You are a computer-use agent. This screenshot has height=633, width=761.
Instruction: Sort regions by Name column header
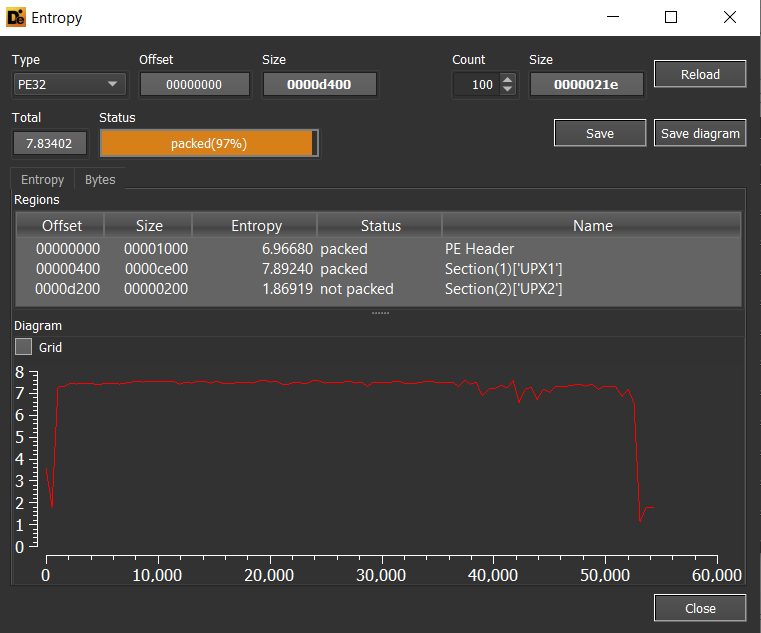point(592,226)
